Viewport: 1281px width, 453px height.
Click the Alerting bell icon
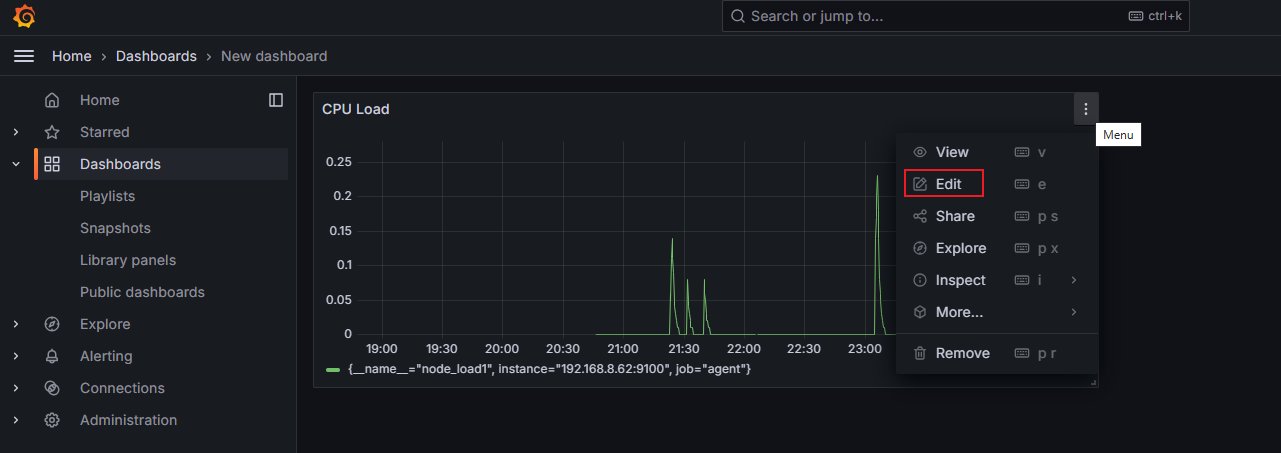[x=52, y=356]
